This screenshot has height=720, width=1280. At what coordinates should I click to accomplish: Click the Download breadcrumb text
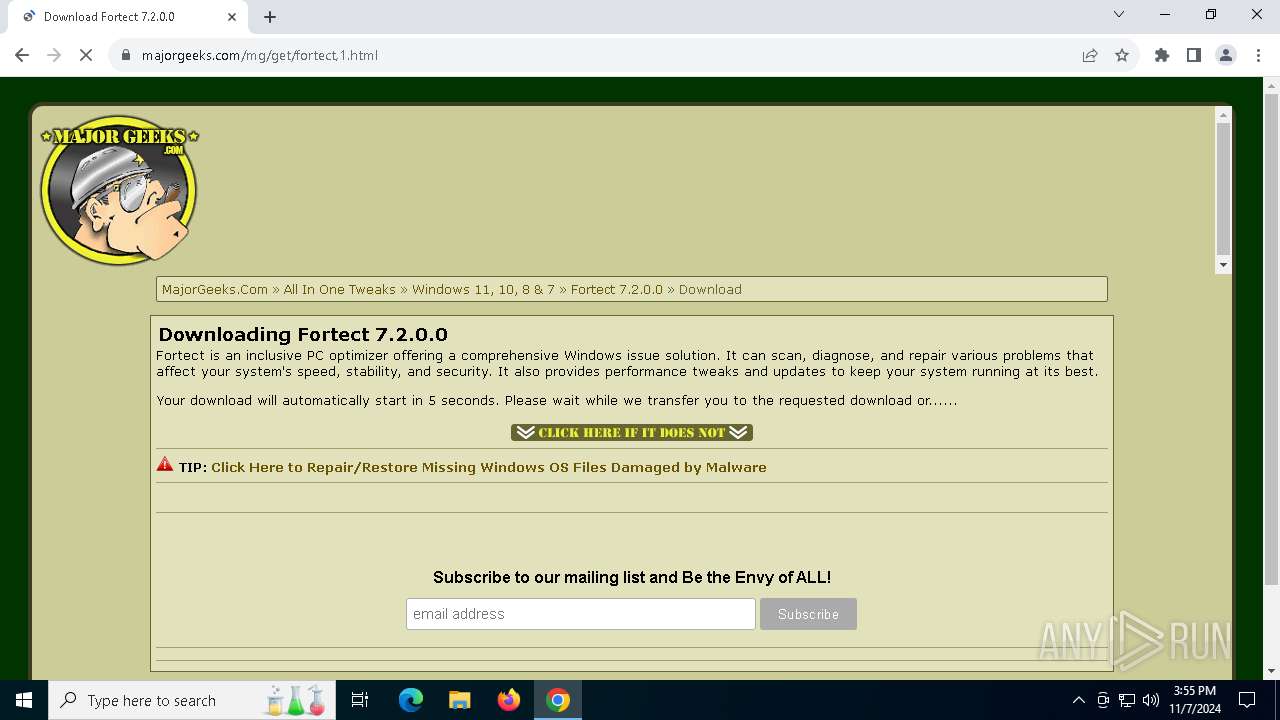[710, 289]
